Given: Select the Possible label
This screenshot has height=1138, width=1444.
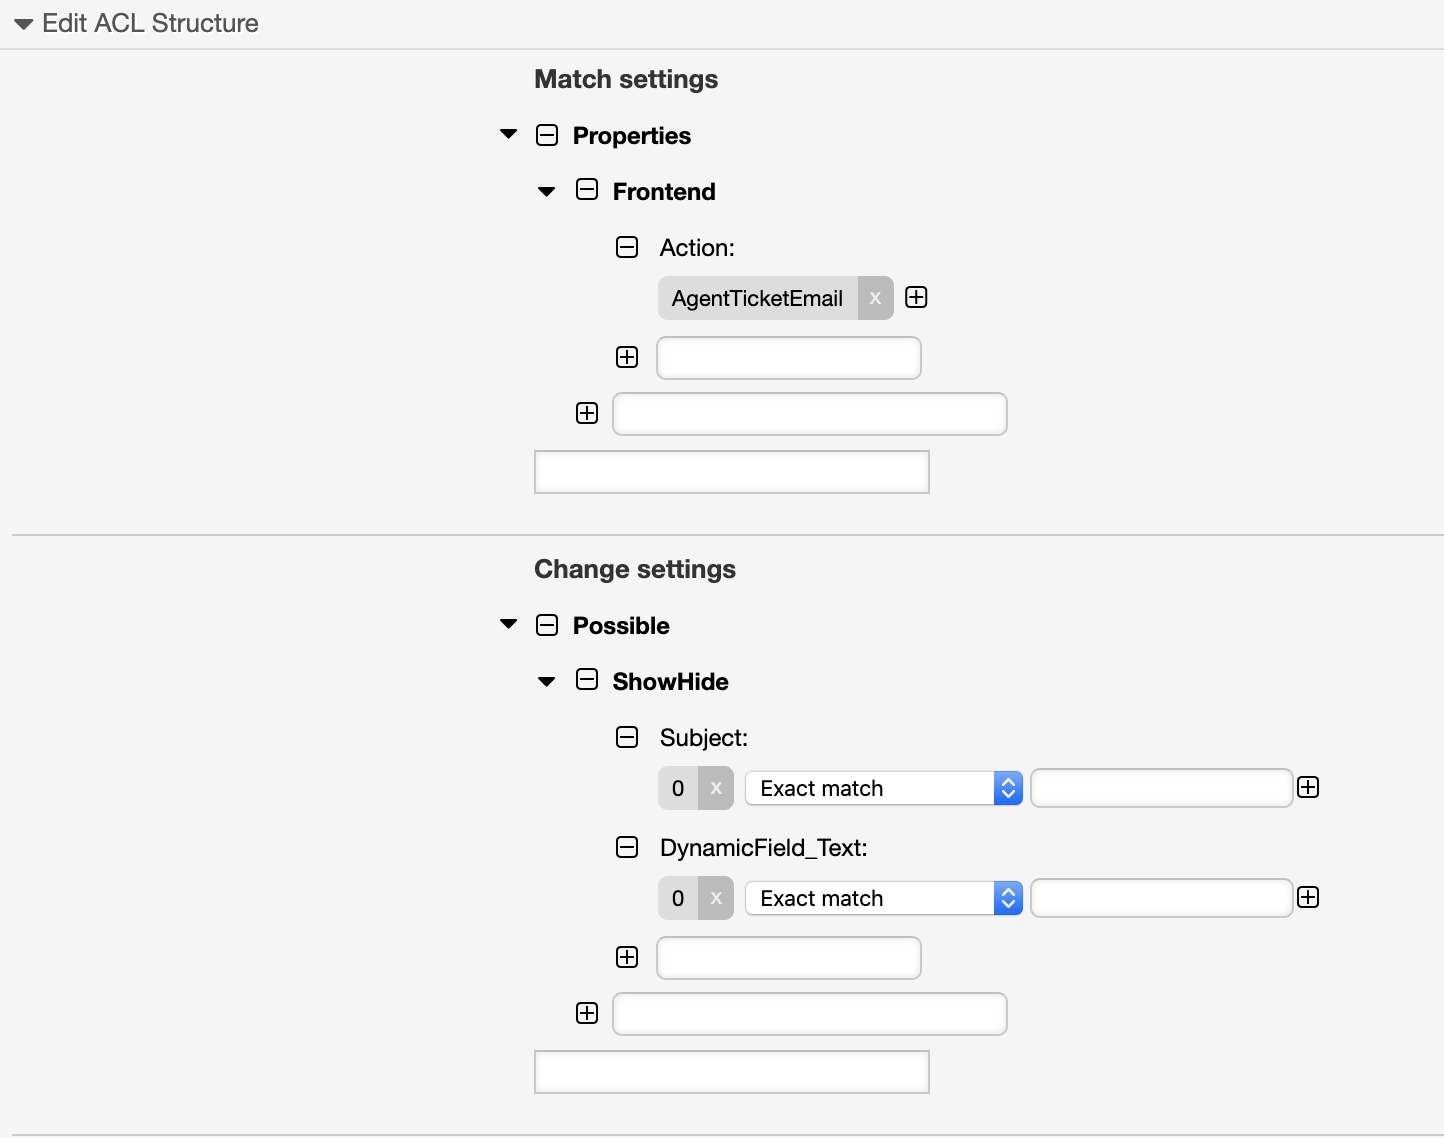Looking at the screenshot, I should coord(621,626).
